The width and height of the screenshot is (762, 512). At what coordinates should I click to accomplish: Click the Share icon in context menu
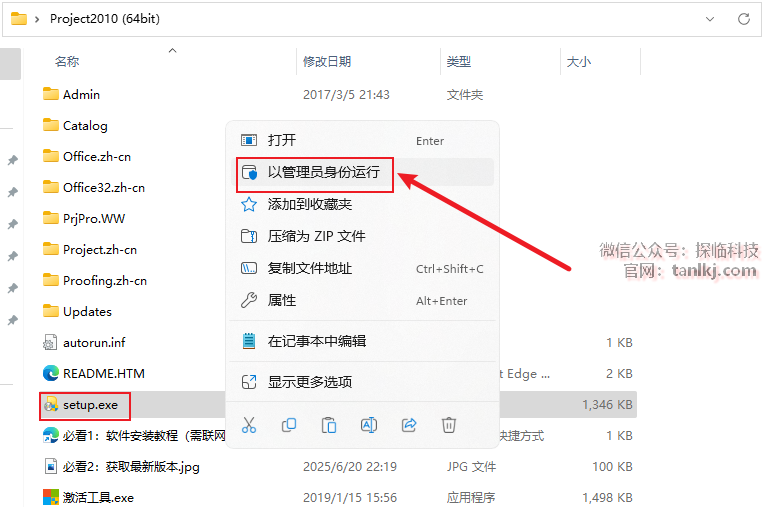(409, 425)
